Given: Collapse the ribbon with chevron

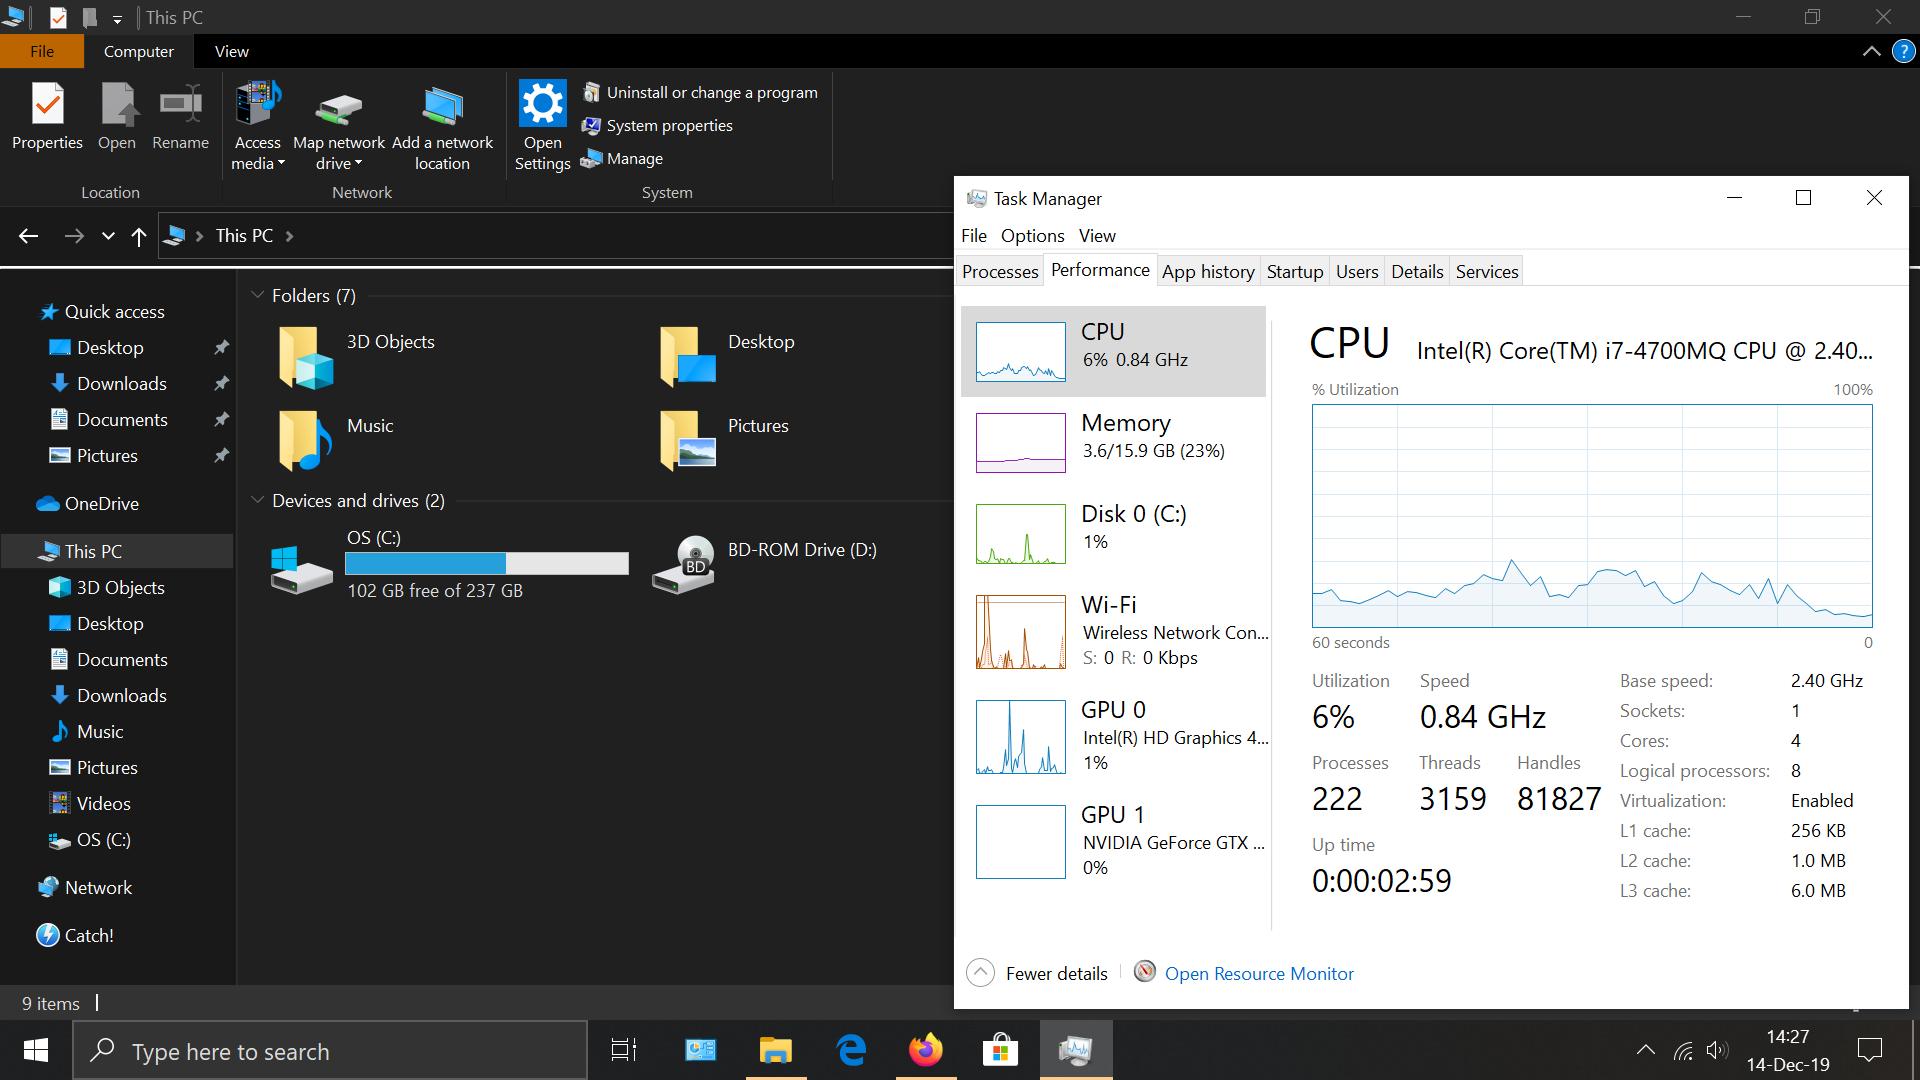Looking at the screenshot, I should tap(1871, 51).
